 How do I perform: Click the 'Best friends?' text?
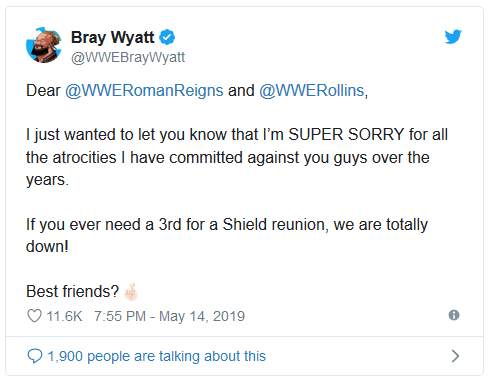pos(72,291)
